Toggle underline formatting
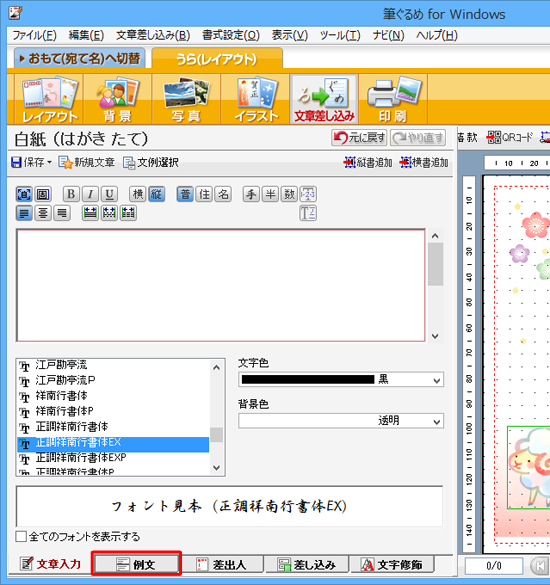 [x=109, y=194]
